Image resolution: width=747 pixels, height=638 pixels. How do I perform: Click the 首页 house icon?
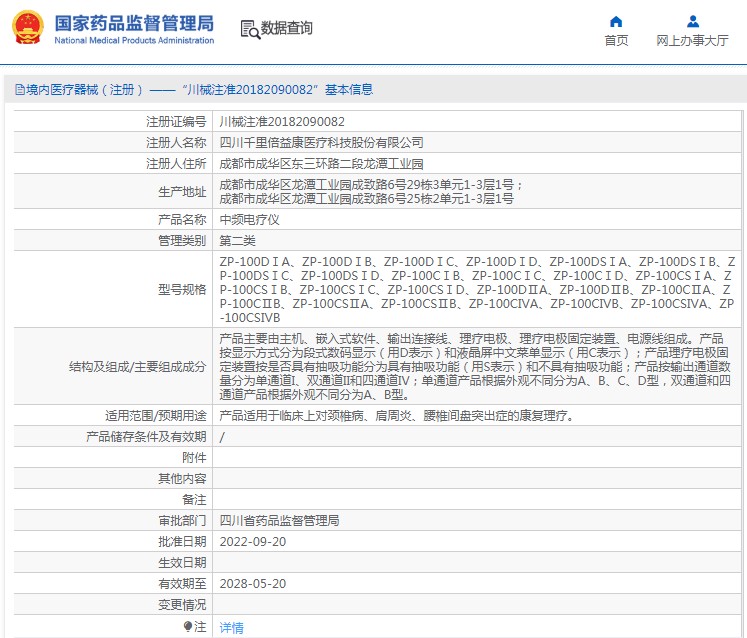click(616, 21)
